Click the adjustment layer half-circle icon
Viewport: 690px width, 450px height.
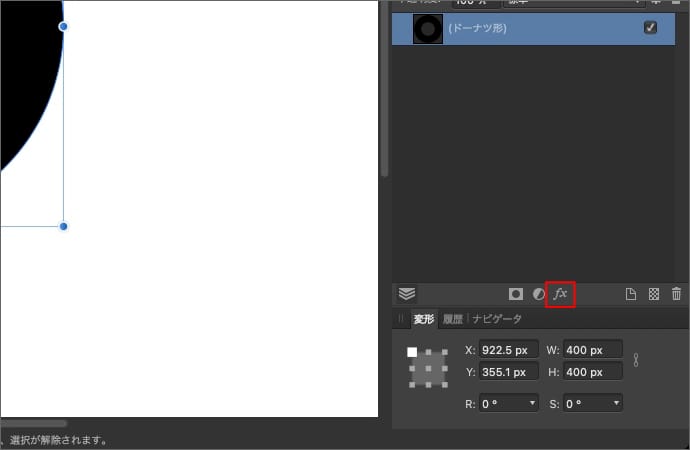(x=538, y=294)
